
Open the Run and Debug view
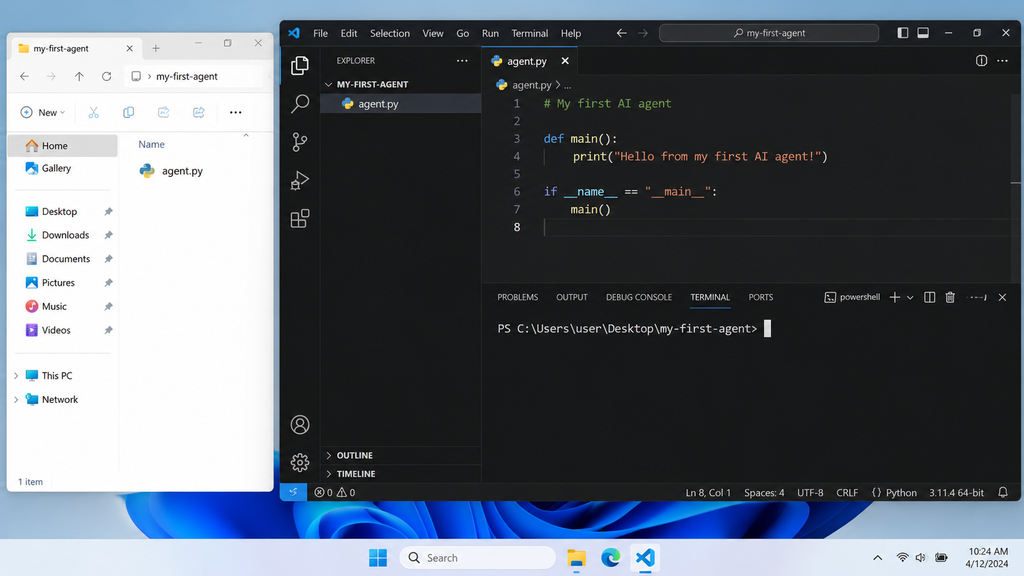(300, 180)
